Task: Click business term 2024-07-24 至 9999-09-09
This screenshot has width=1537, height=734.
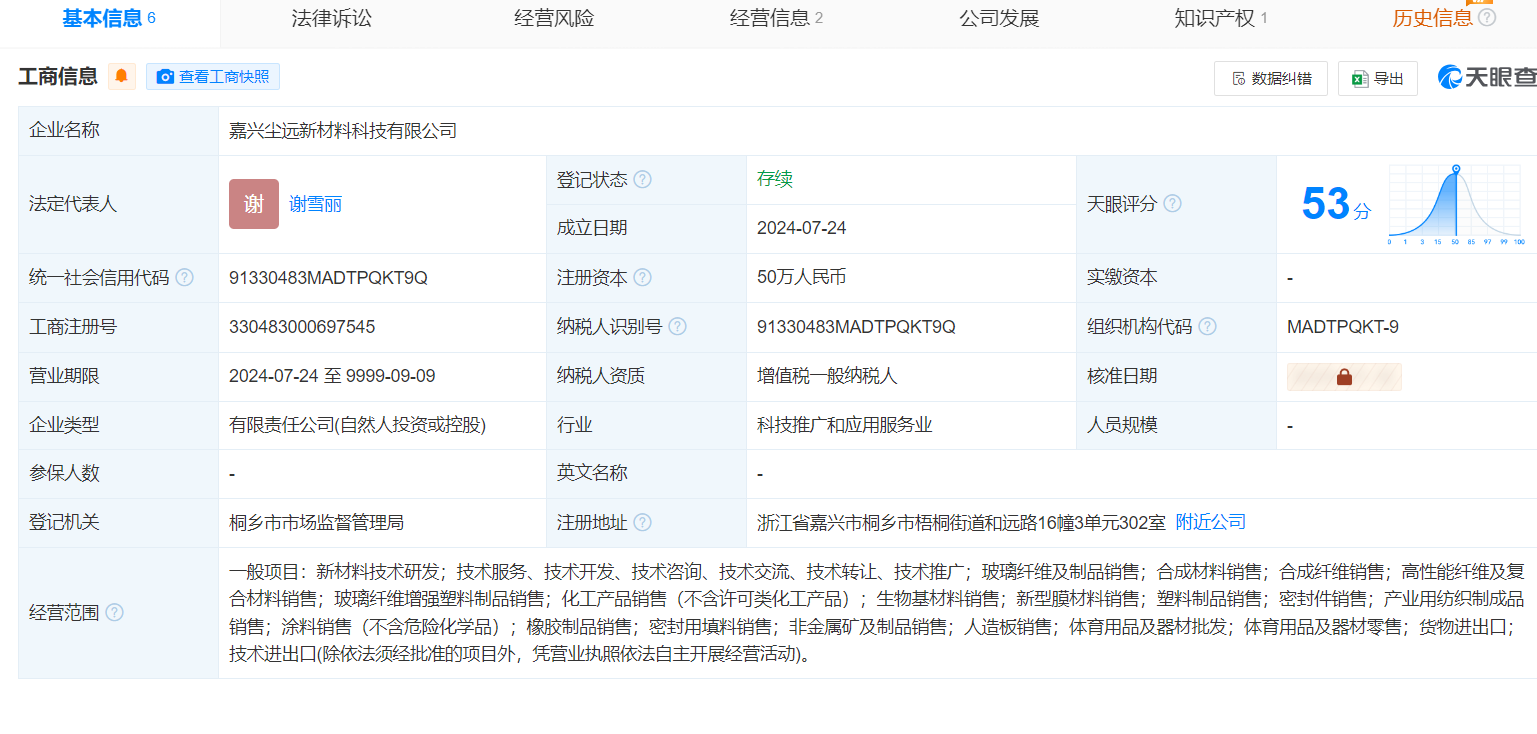Action: tap(332, 376)
